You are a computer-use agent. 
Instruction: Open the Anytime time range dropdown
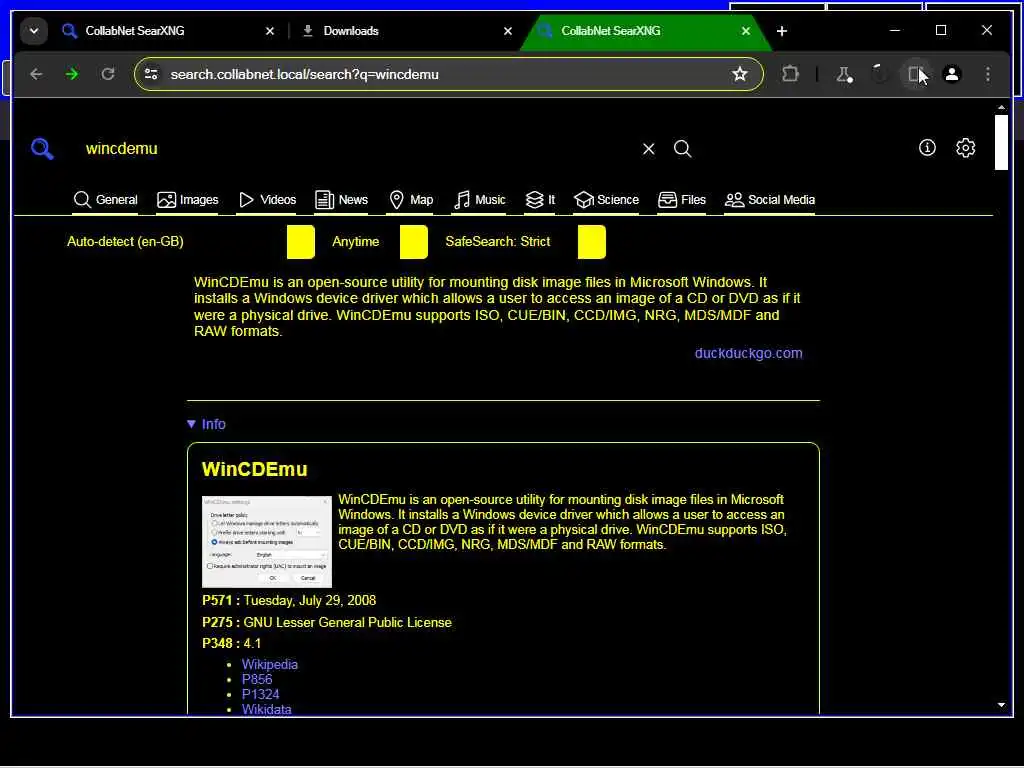(379, 242)
